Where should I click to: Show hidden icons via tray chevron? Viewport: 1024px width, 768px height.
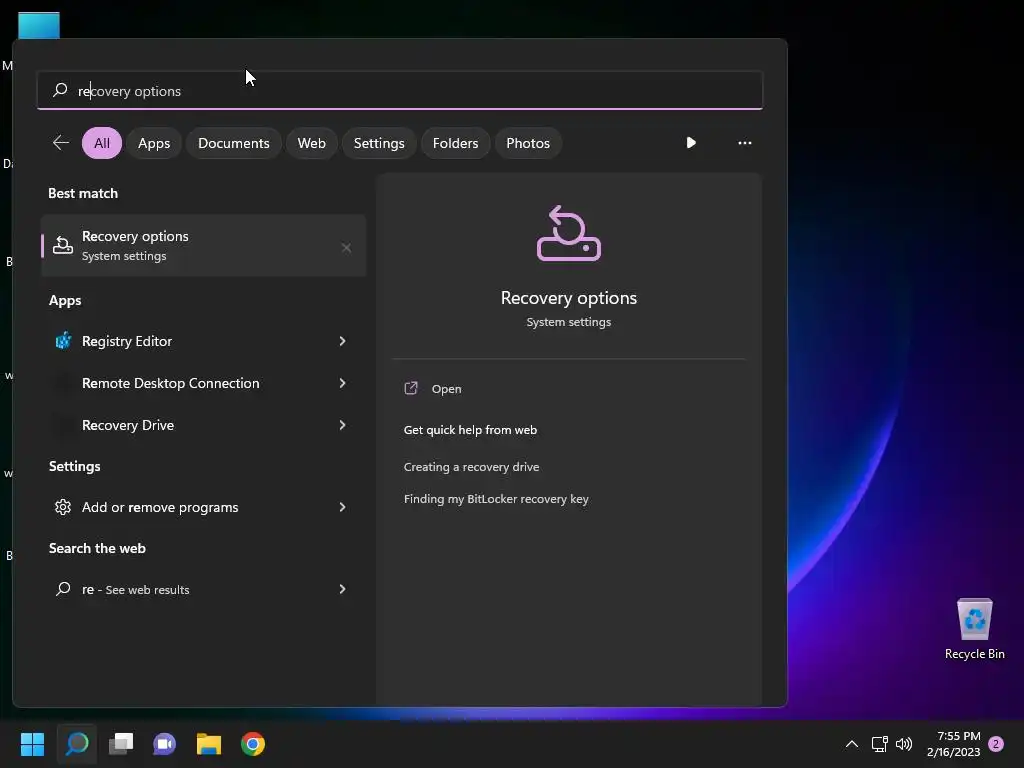tap(852, 744)
